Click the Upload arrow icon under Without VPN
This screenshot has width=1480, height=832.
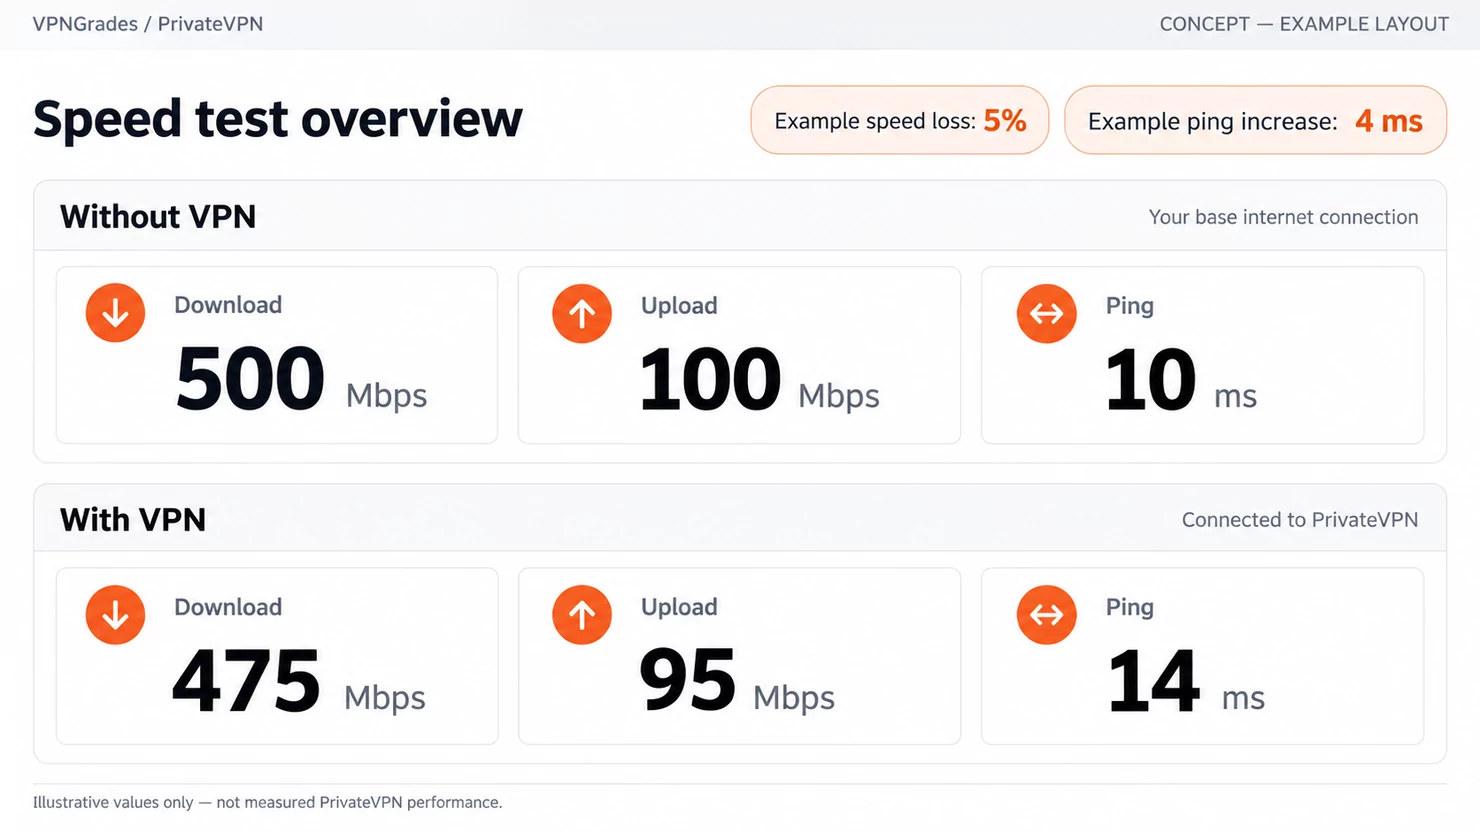pyautogui.click(x=582, y=313)
